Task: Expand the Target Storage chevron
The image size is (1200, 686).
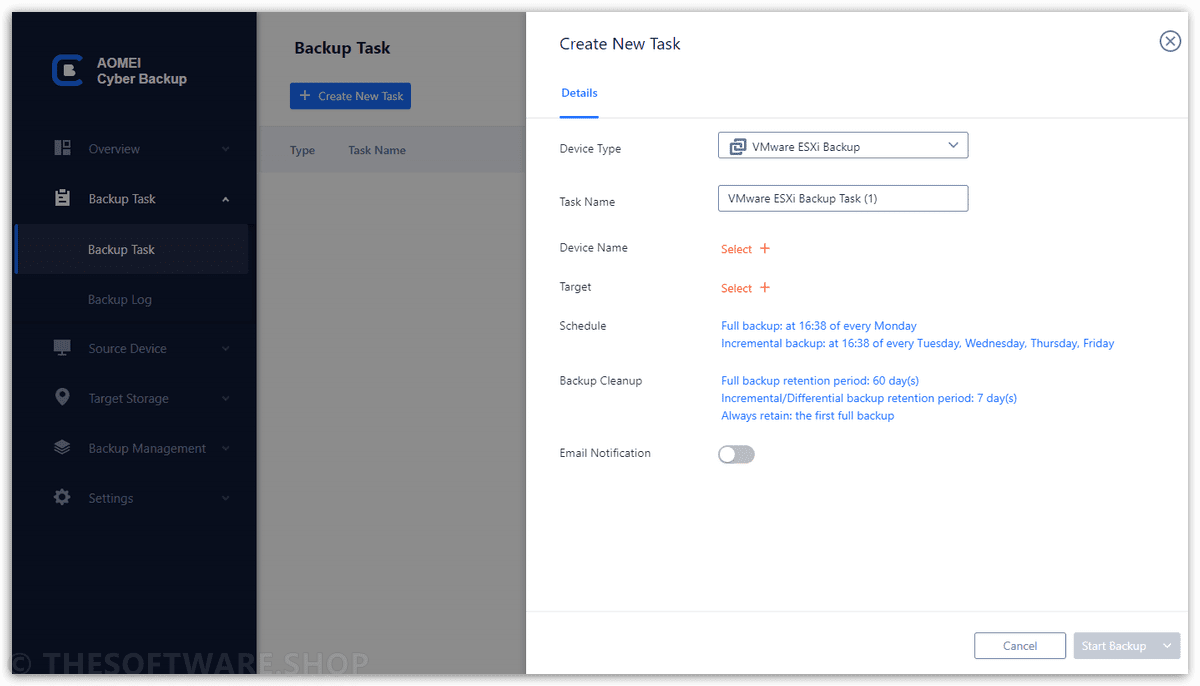Action: coord(225,399)
